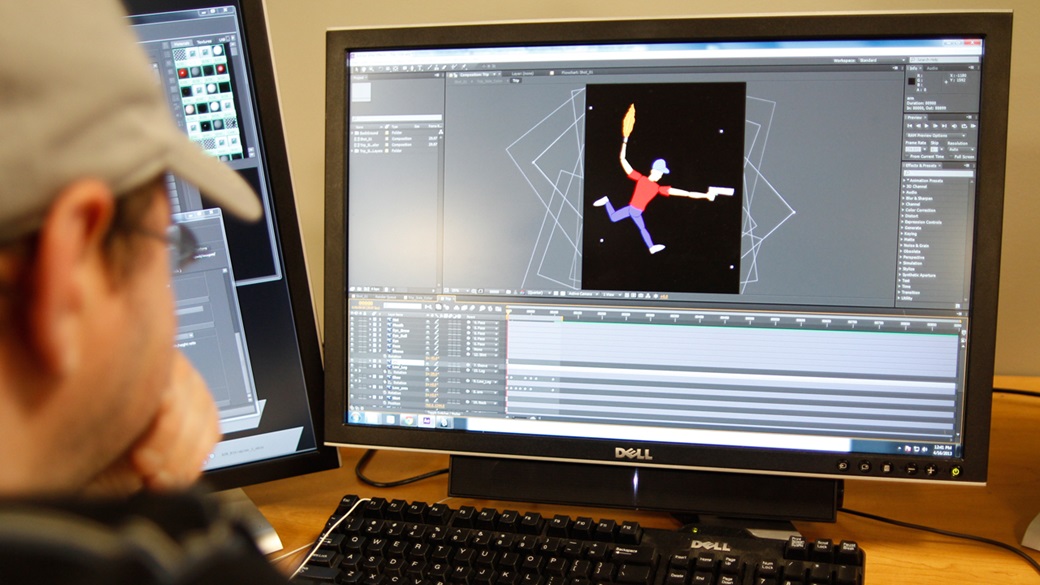This screenshot has width=1040, height=585.
Task: Open Chrome from the taskbar
Action: [x=409, y=420]
